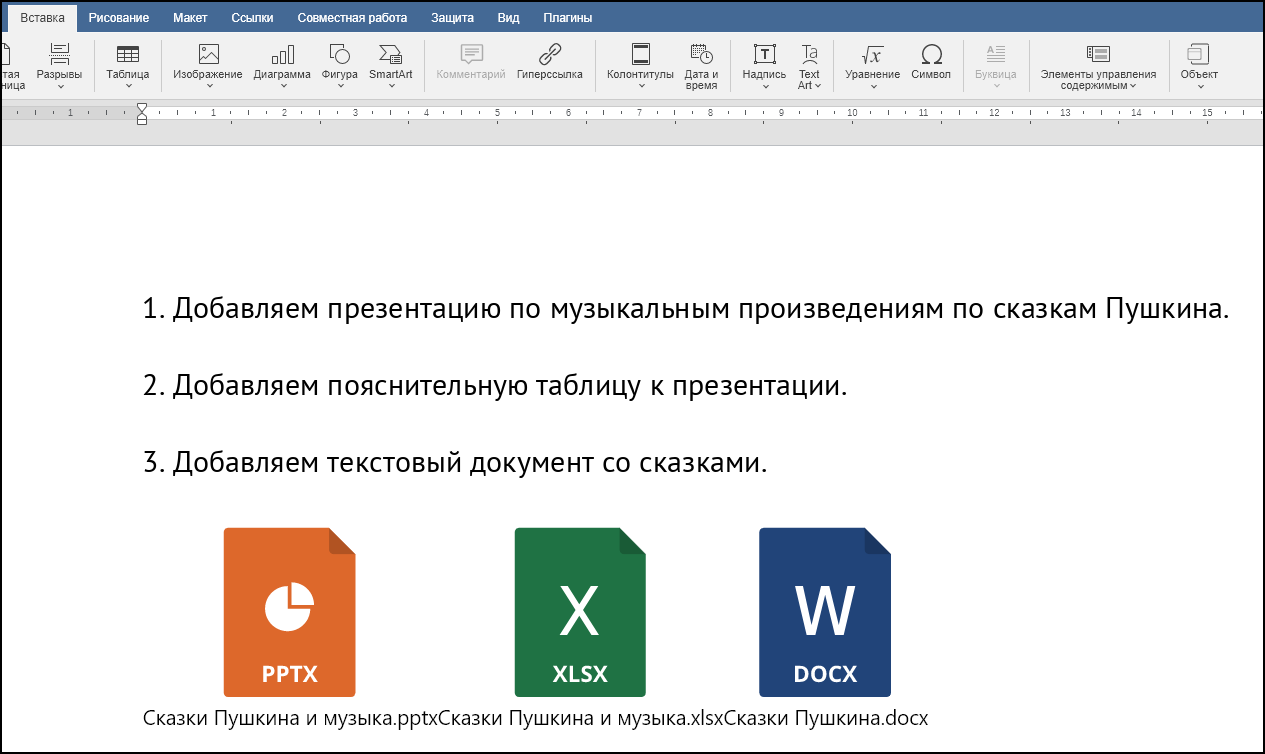Click the Фигура shape icon
This screenshot has height=754, width=1265.
(340, 54)
